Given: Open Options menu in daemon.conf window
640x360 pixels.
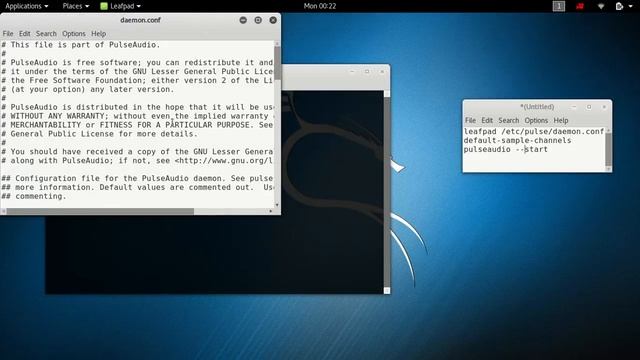Looking at the screenshot, I should point(73,33).
